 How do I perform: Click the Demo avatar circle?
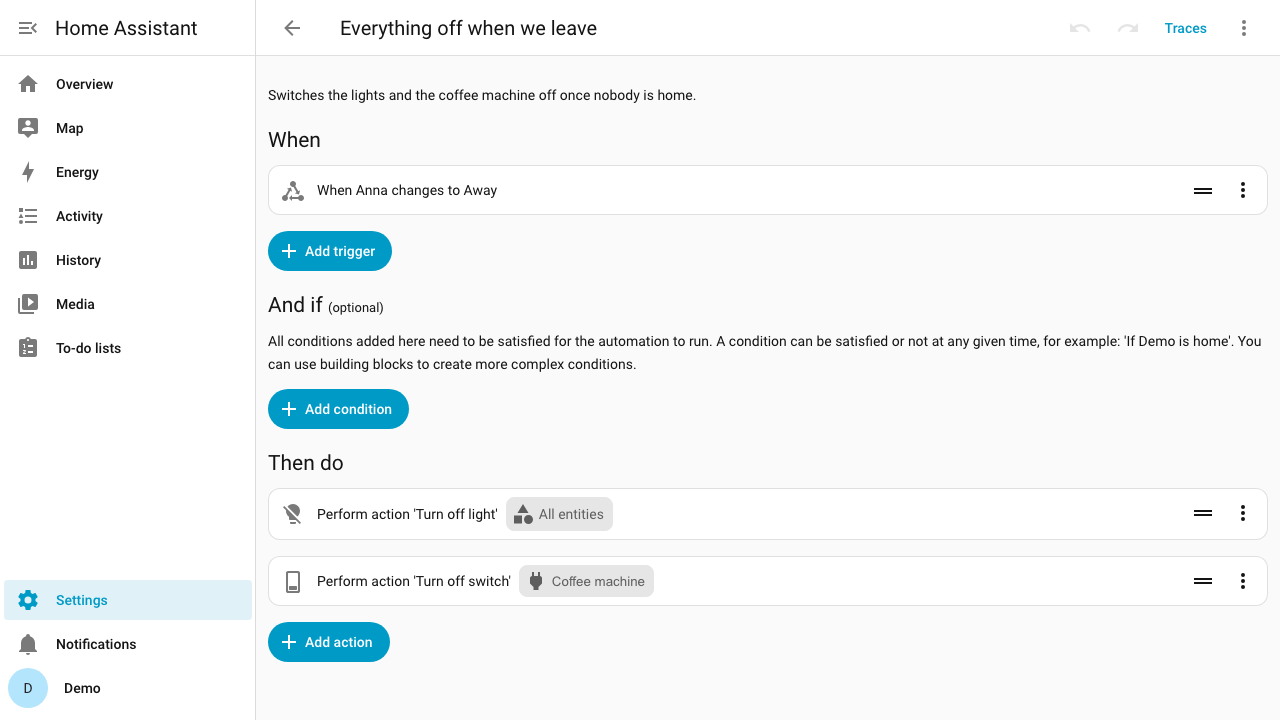(x=28, y=688)
